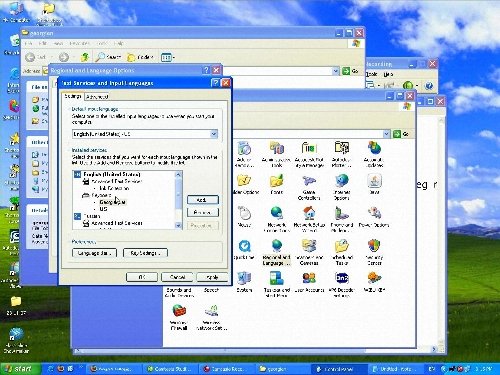500x375 pixels.
Task: Click the Remove button for installed services
Action: 203,212
